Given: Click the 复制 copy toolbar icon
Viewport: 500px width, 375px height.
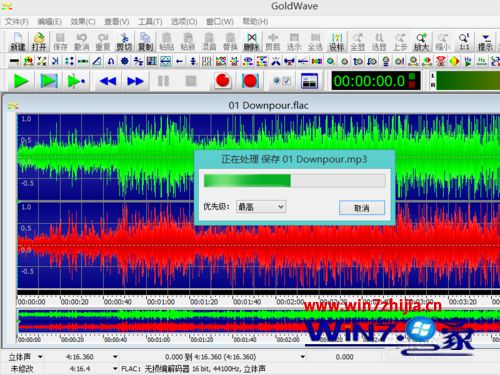Looking at the screenshot, I should pos(145,42).
